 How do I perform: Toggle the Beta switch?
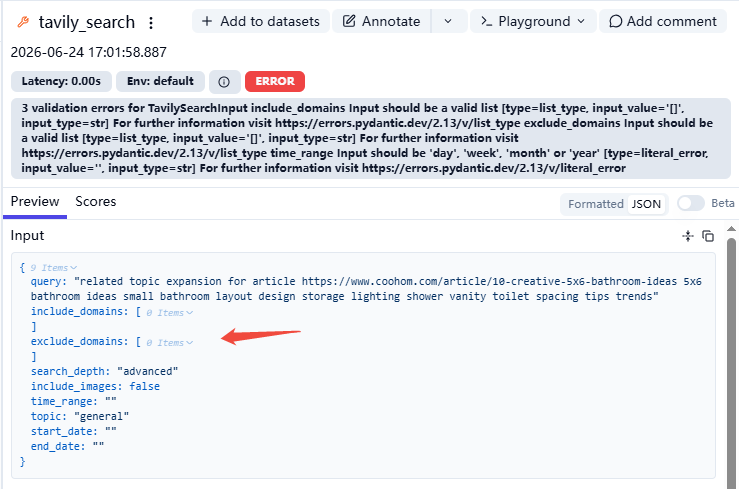pyautogui.click(x=691, y=203)
